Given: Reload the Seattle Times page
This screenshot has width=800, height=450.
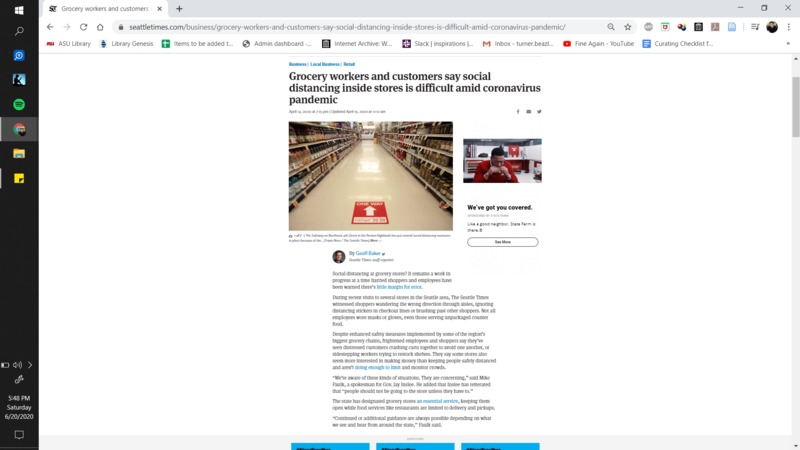Looking at the screenshot, I should pos(83,27).
